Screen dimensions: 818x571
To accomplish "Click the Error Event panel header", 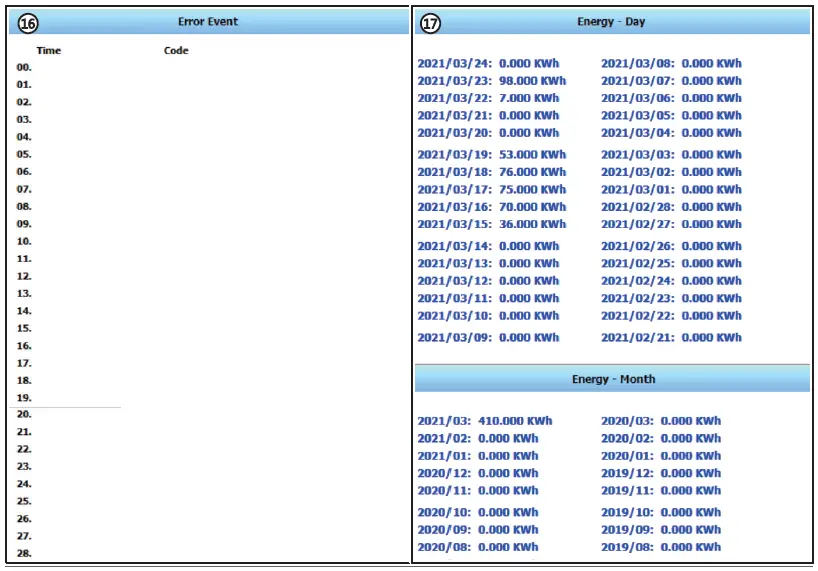I will click(209, 22).
